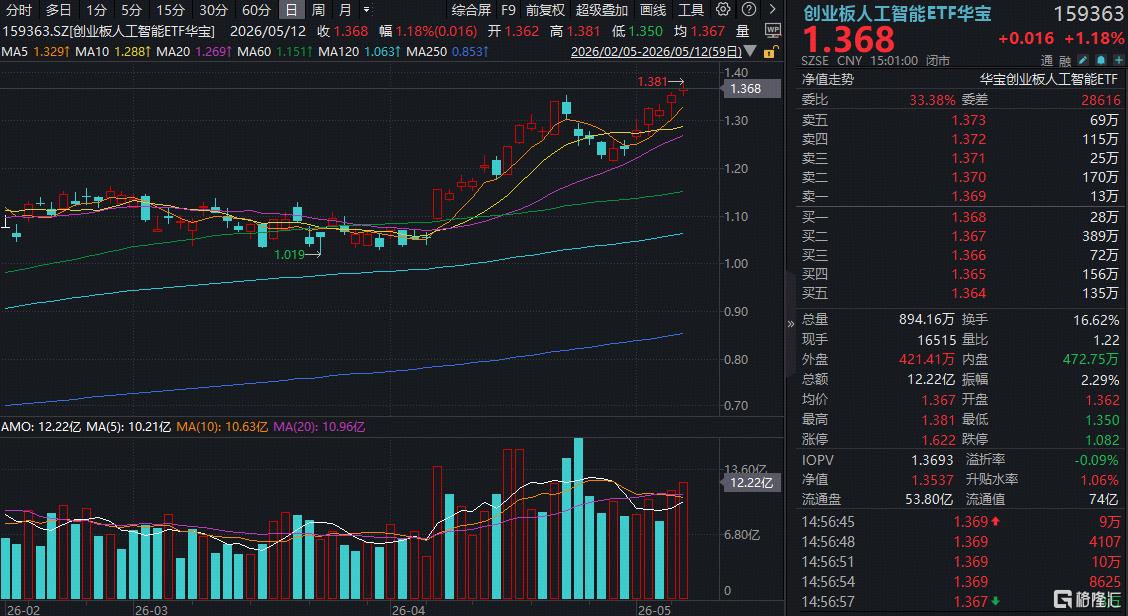Viewport: 1128px width, 616px height.
Task: Switch to 多日 multi-day tab
Action: pyautogui.click(x=58, y=10)
